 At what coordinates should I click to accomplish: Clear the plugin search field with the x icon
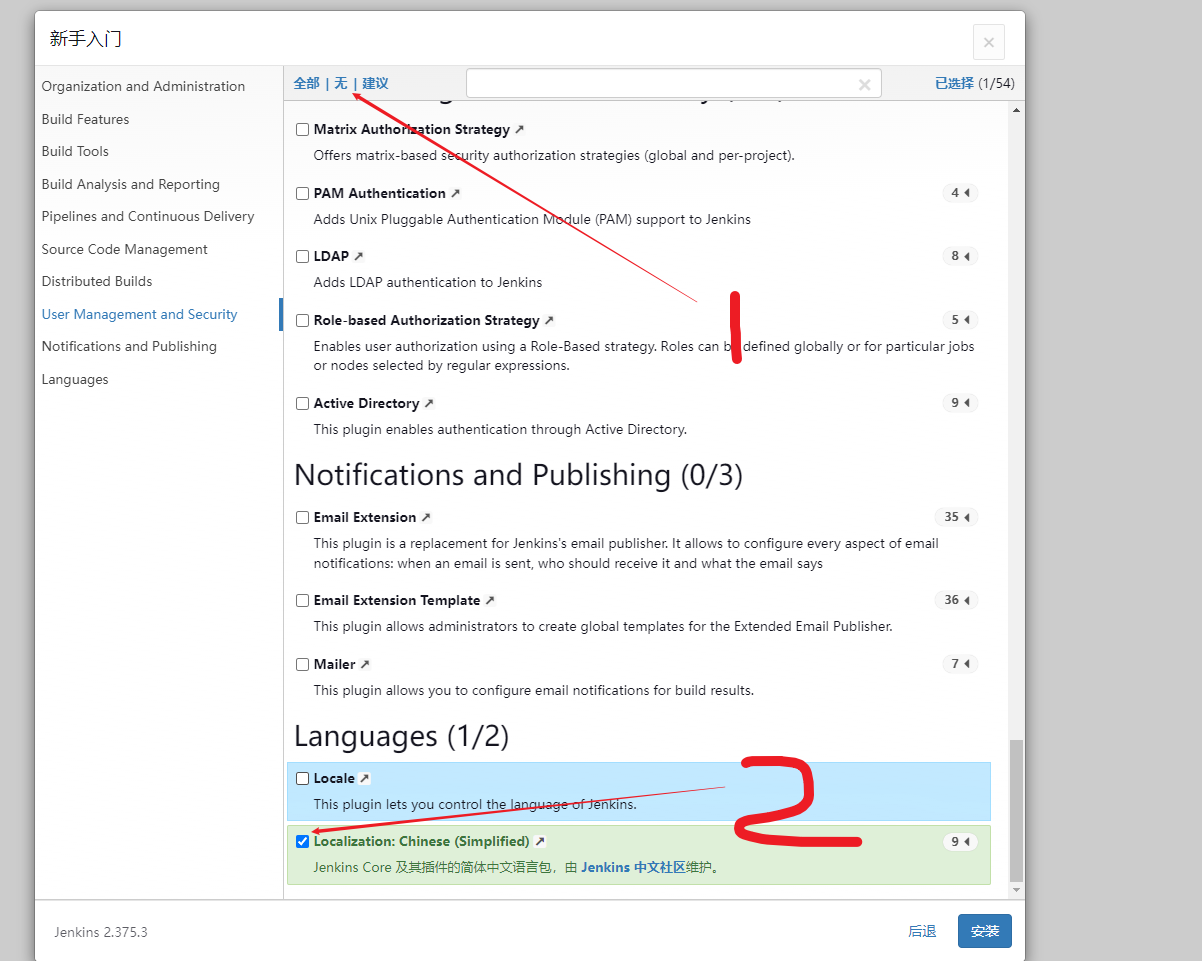point(865,85)
